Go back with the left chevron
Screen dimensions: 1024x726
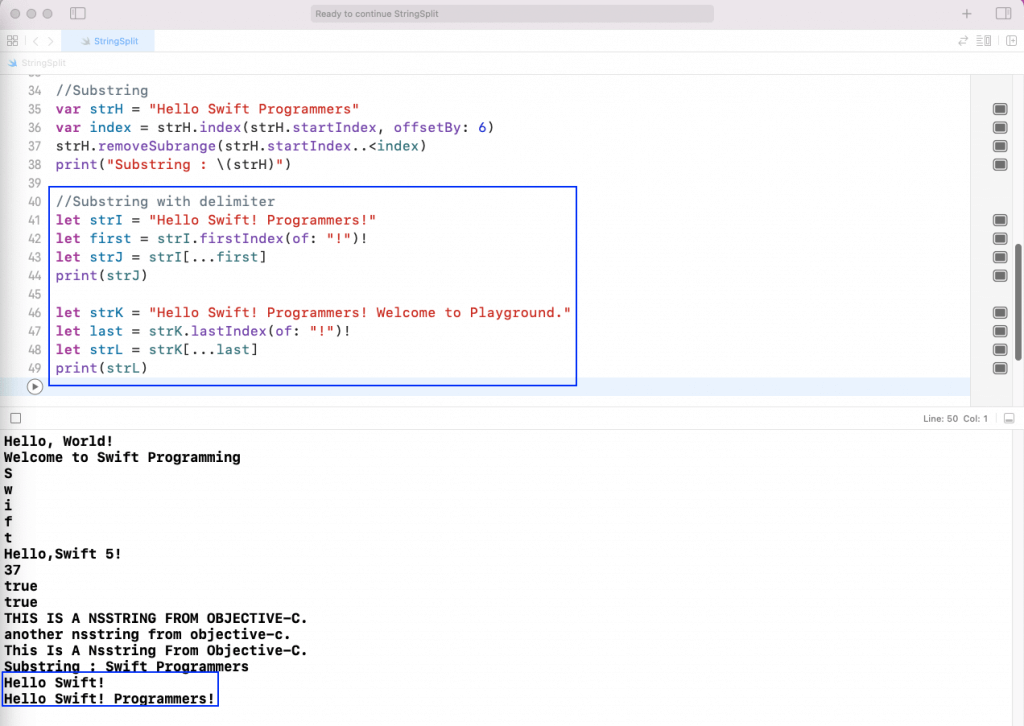tap(36, 41)
